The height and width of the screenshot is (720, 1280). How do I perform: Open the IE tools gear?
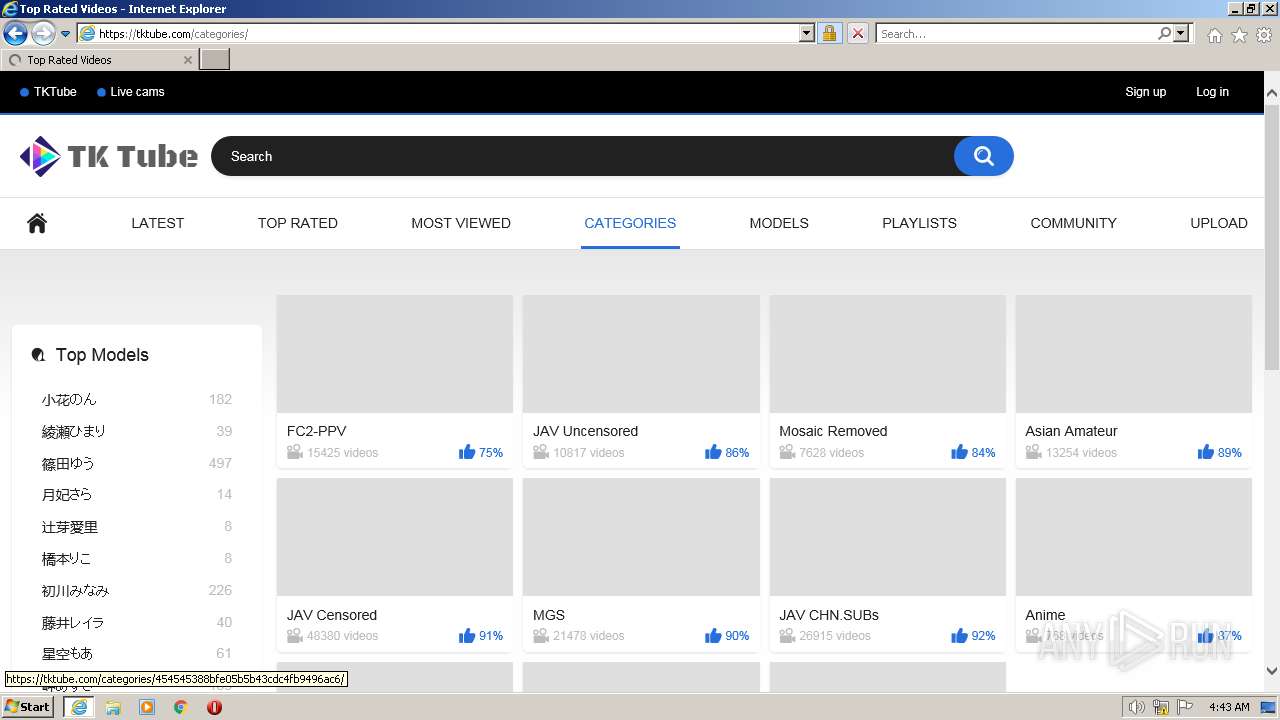[x=1264, y=35]
